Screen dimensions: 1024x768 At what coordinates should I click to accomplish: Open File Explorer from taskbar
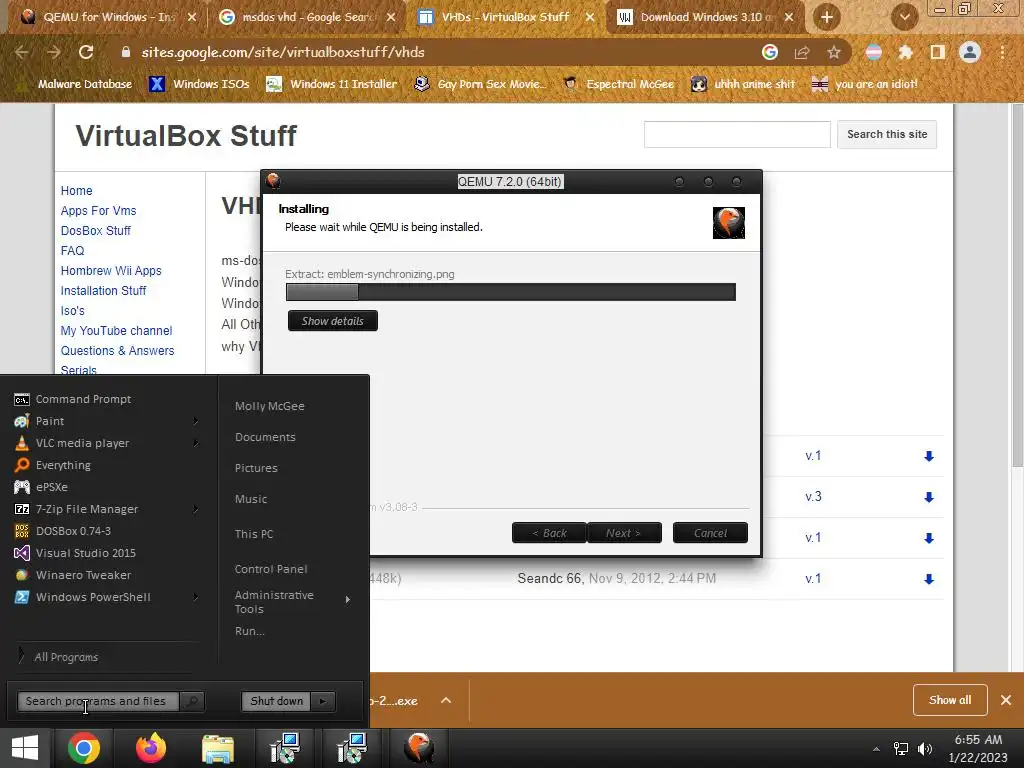tap(218, 748)
